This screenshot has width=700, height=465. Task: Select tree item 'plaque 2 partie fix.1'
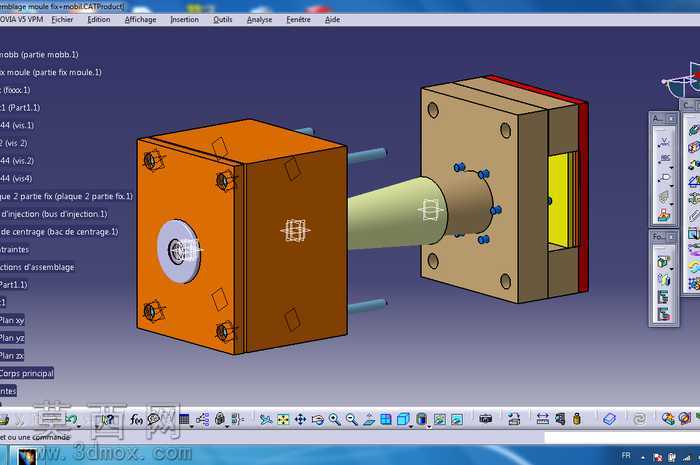tap(66, 196)
